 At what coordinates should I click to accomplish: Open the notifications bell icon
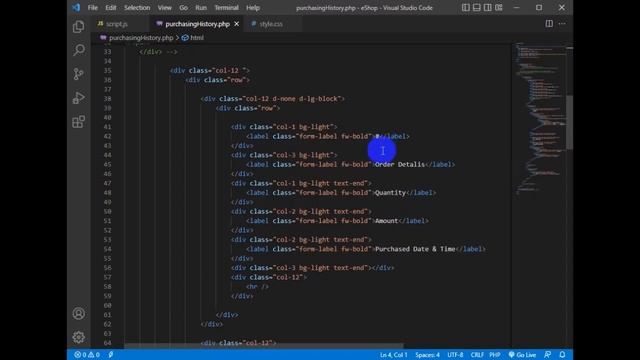point(562,355)
